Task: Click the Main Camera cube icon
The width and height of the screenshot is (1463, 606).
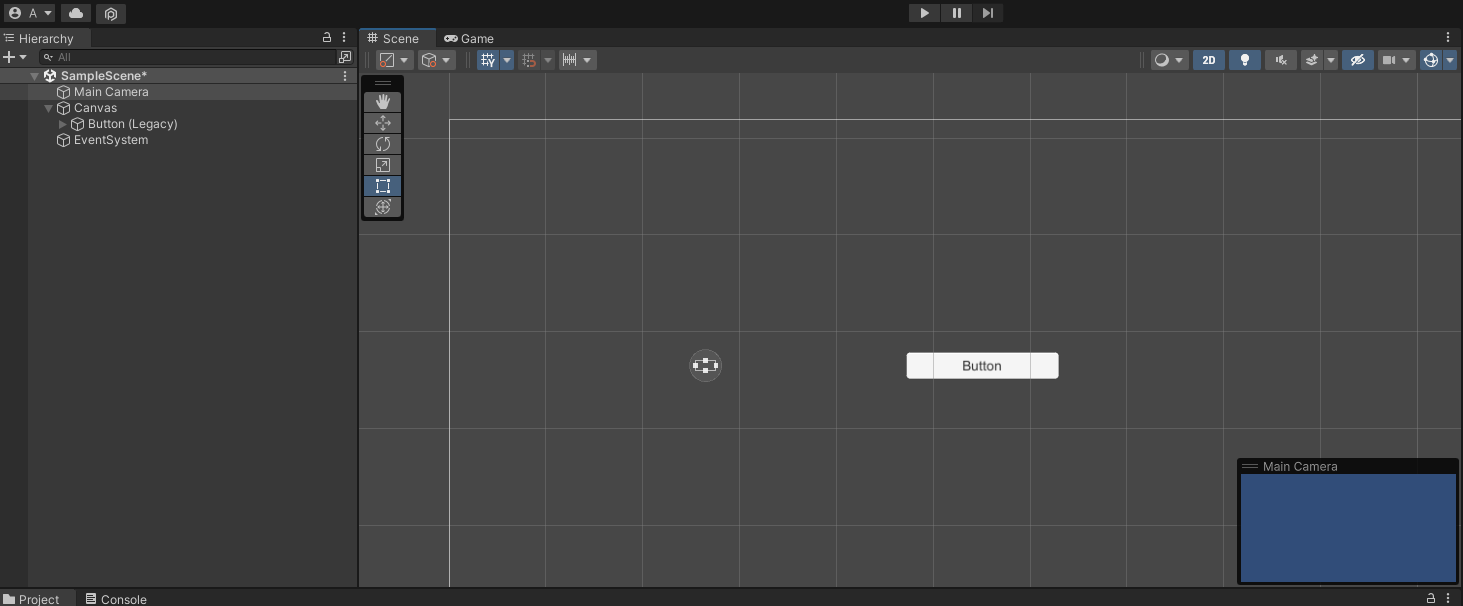Action: (63, 92)
